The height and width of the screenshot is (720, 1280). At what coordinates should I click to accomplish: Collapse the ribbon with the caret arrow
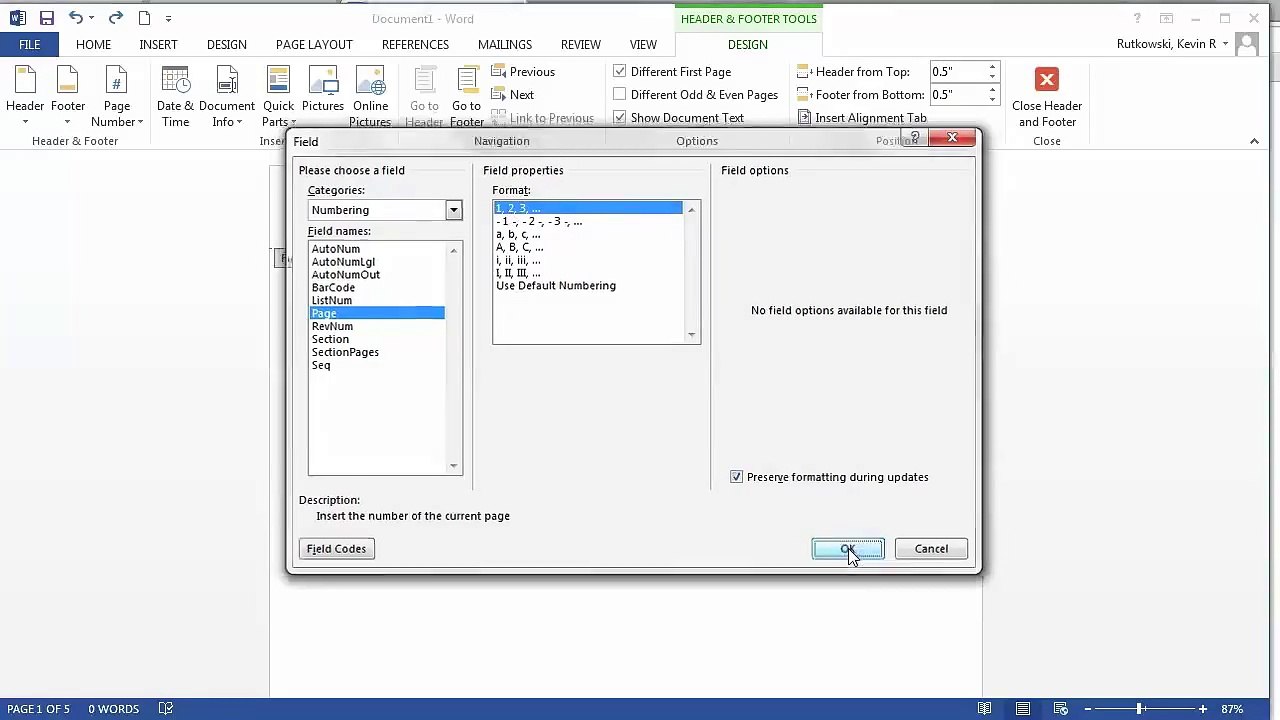(x=1254, y=141)
